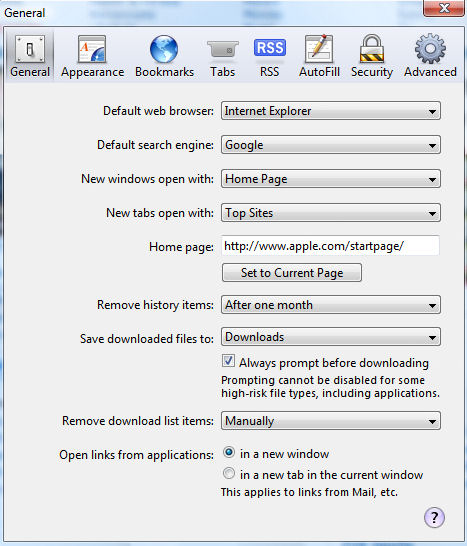Open the Save downloaded files to dropdown
Viewport: 467px width, 546px height.
point(331,337)
